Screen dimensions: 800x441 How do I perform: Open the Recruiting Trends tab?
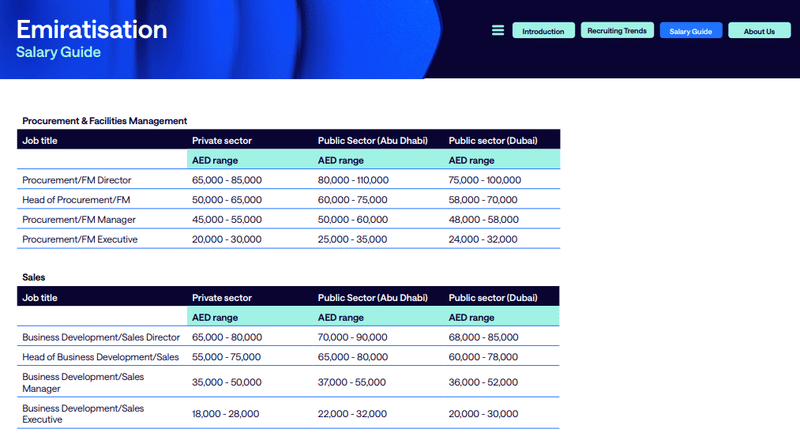coord(617,31)
